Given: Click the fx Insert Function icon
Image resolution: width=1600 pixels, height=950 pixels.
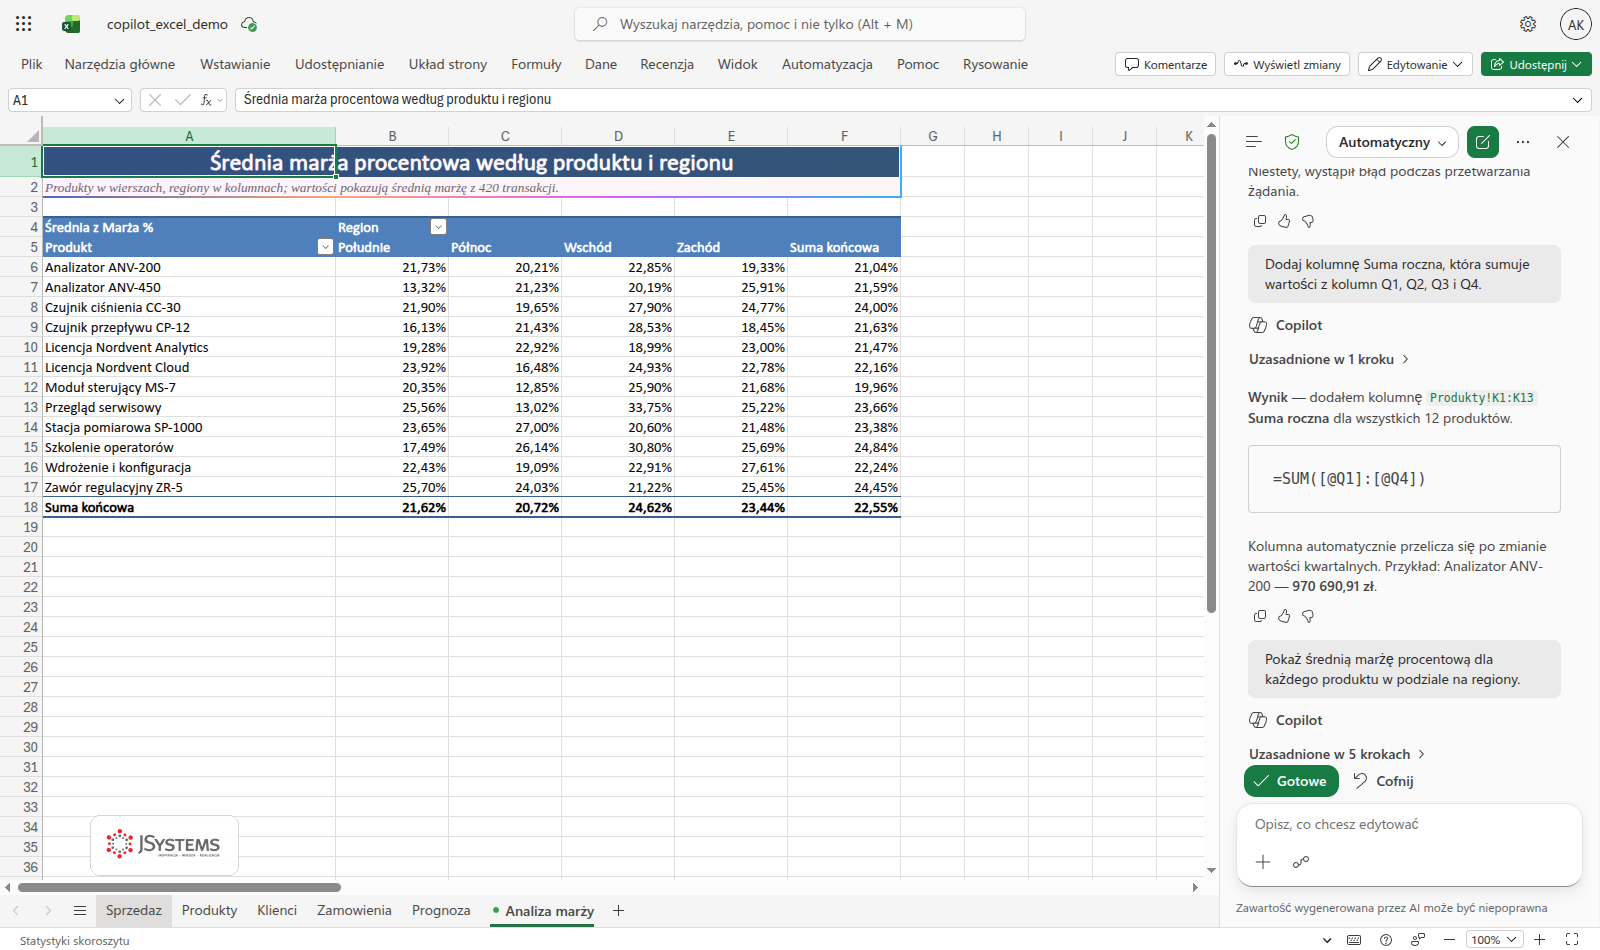Looking at the screenshot, I should click(x=206, y=100).
